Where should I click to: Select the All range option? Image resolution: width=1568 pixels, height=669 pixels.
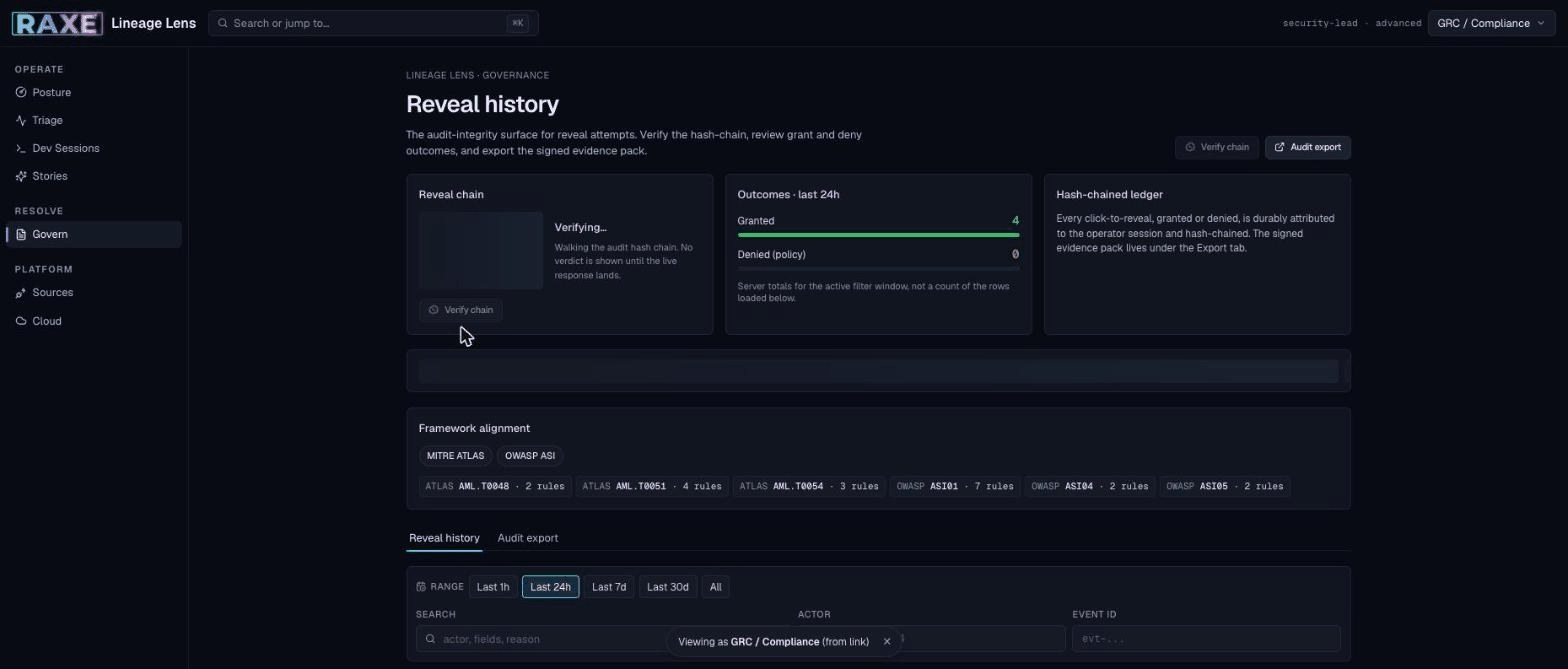(715, 587)
